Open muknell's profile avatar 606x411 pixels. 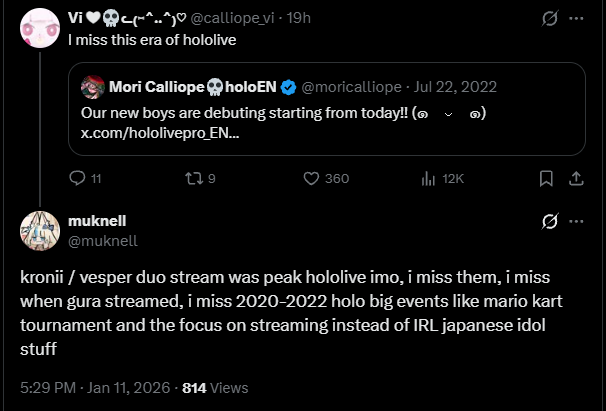point(40,231)
